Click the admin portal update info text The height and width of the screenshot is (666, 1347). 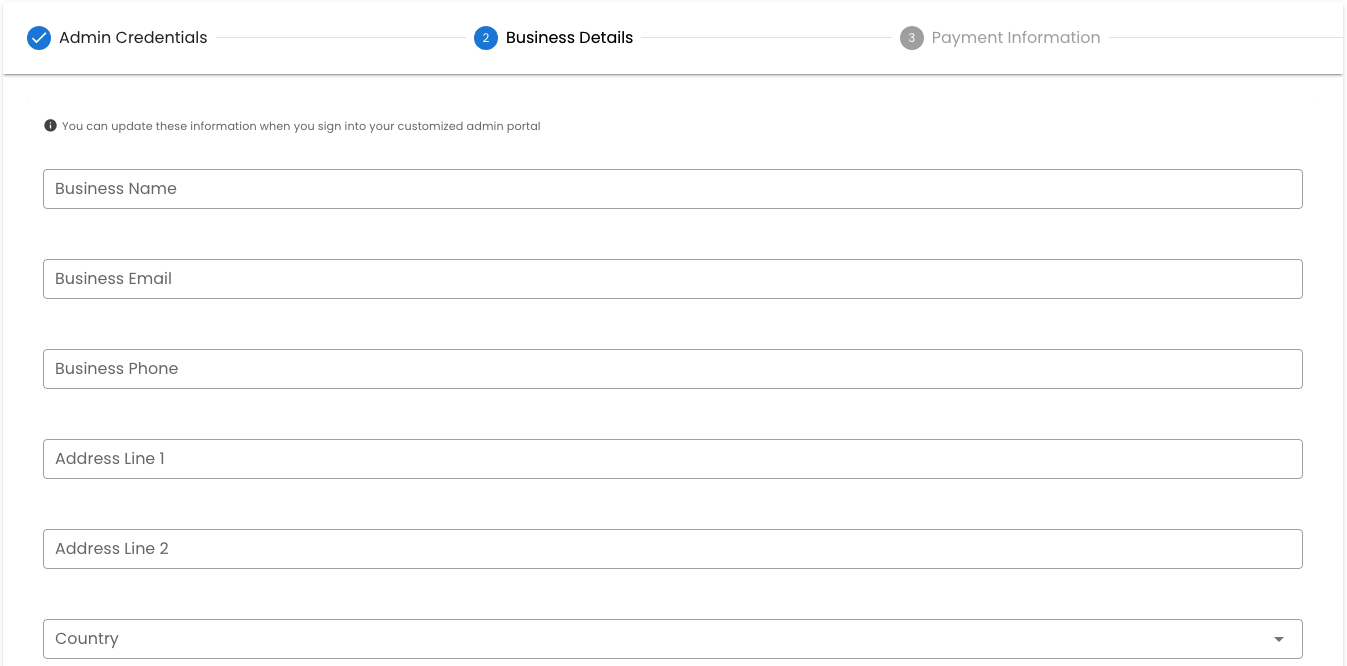pos(301,126)
